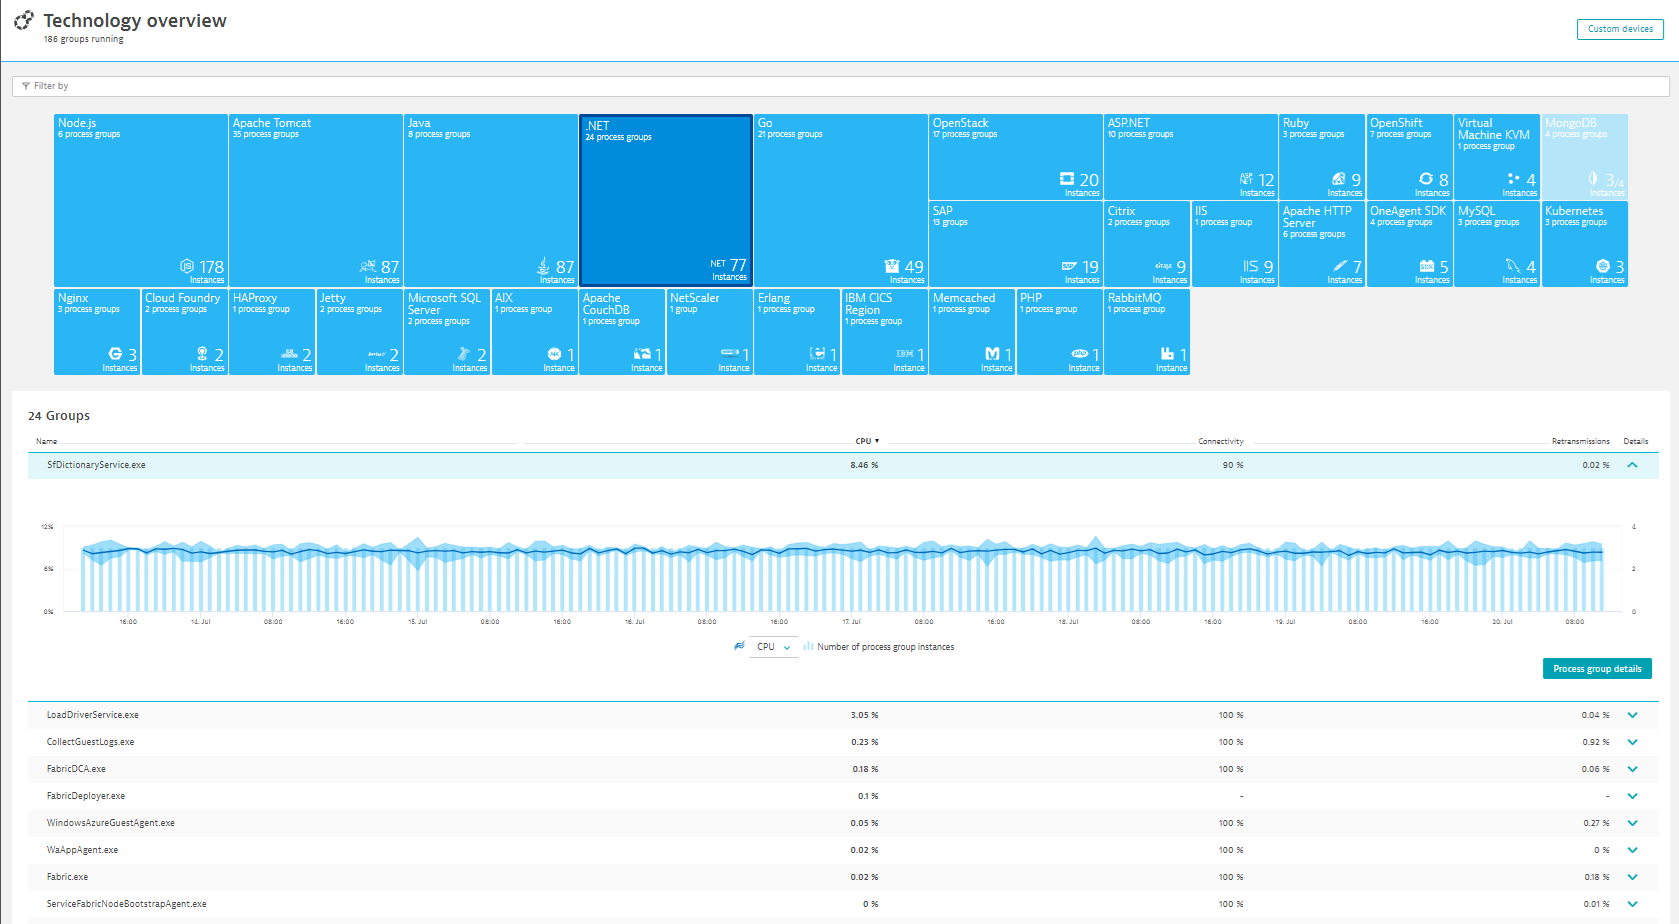Sort the table by Name column header
The width and height of the screenshot is (1679, 924).
[47, 441]
